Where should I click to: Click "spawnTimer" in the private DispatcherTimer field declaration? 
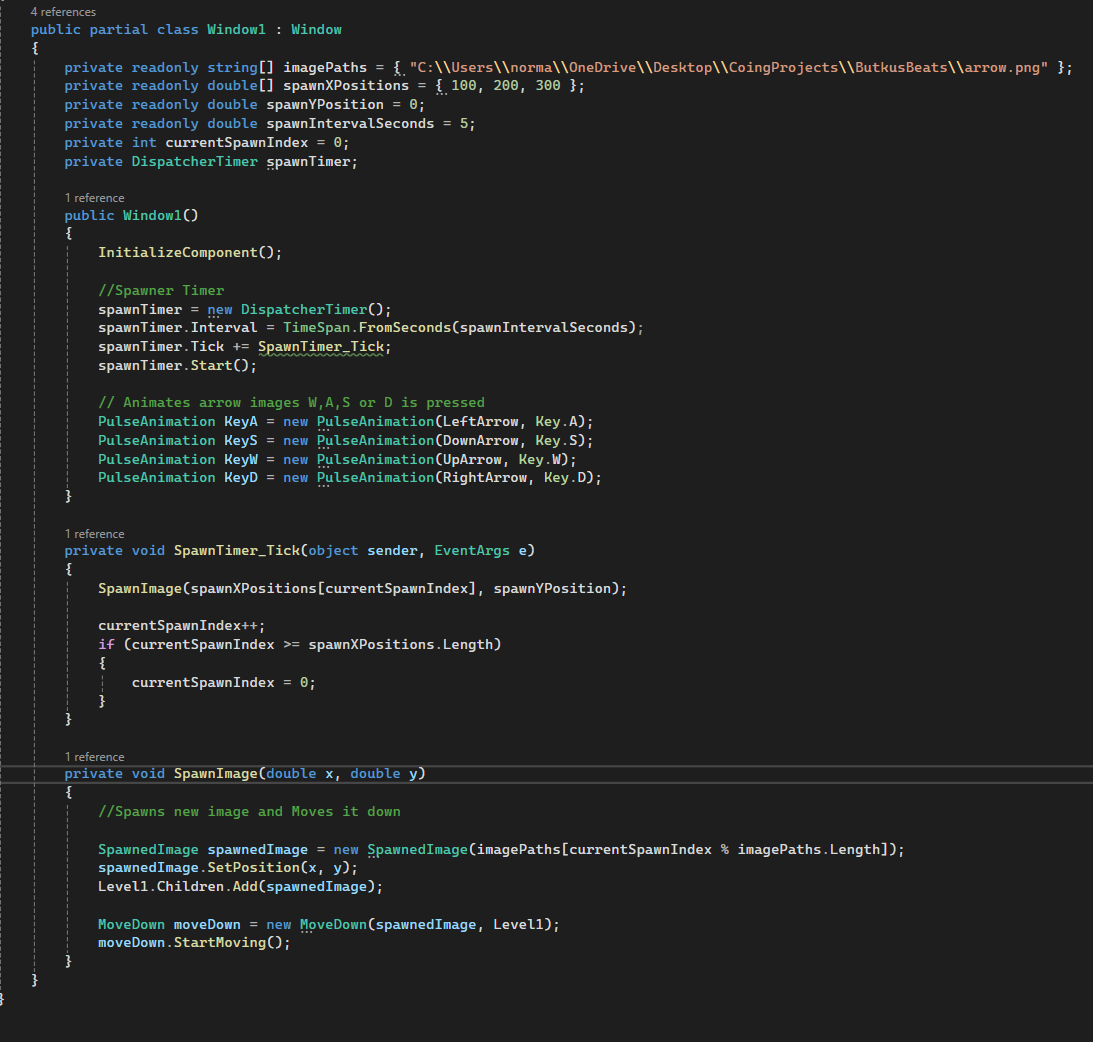pyautogui.click(x=308, y=162)
